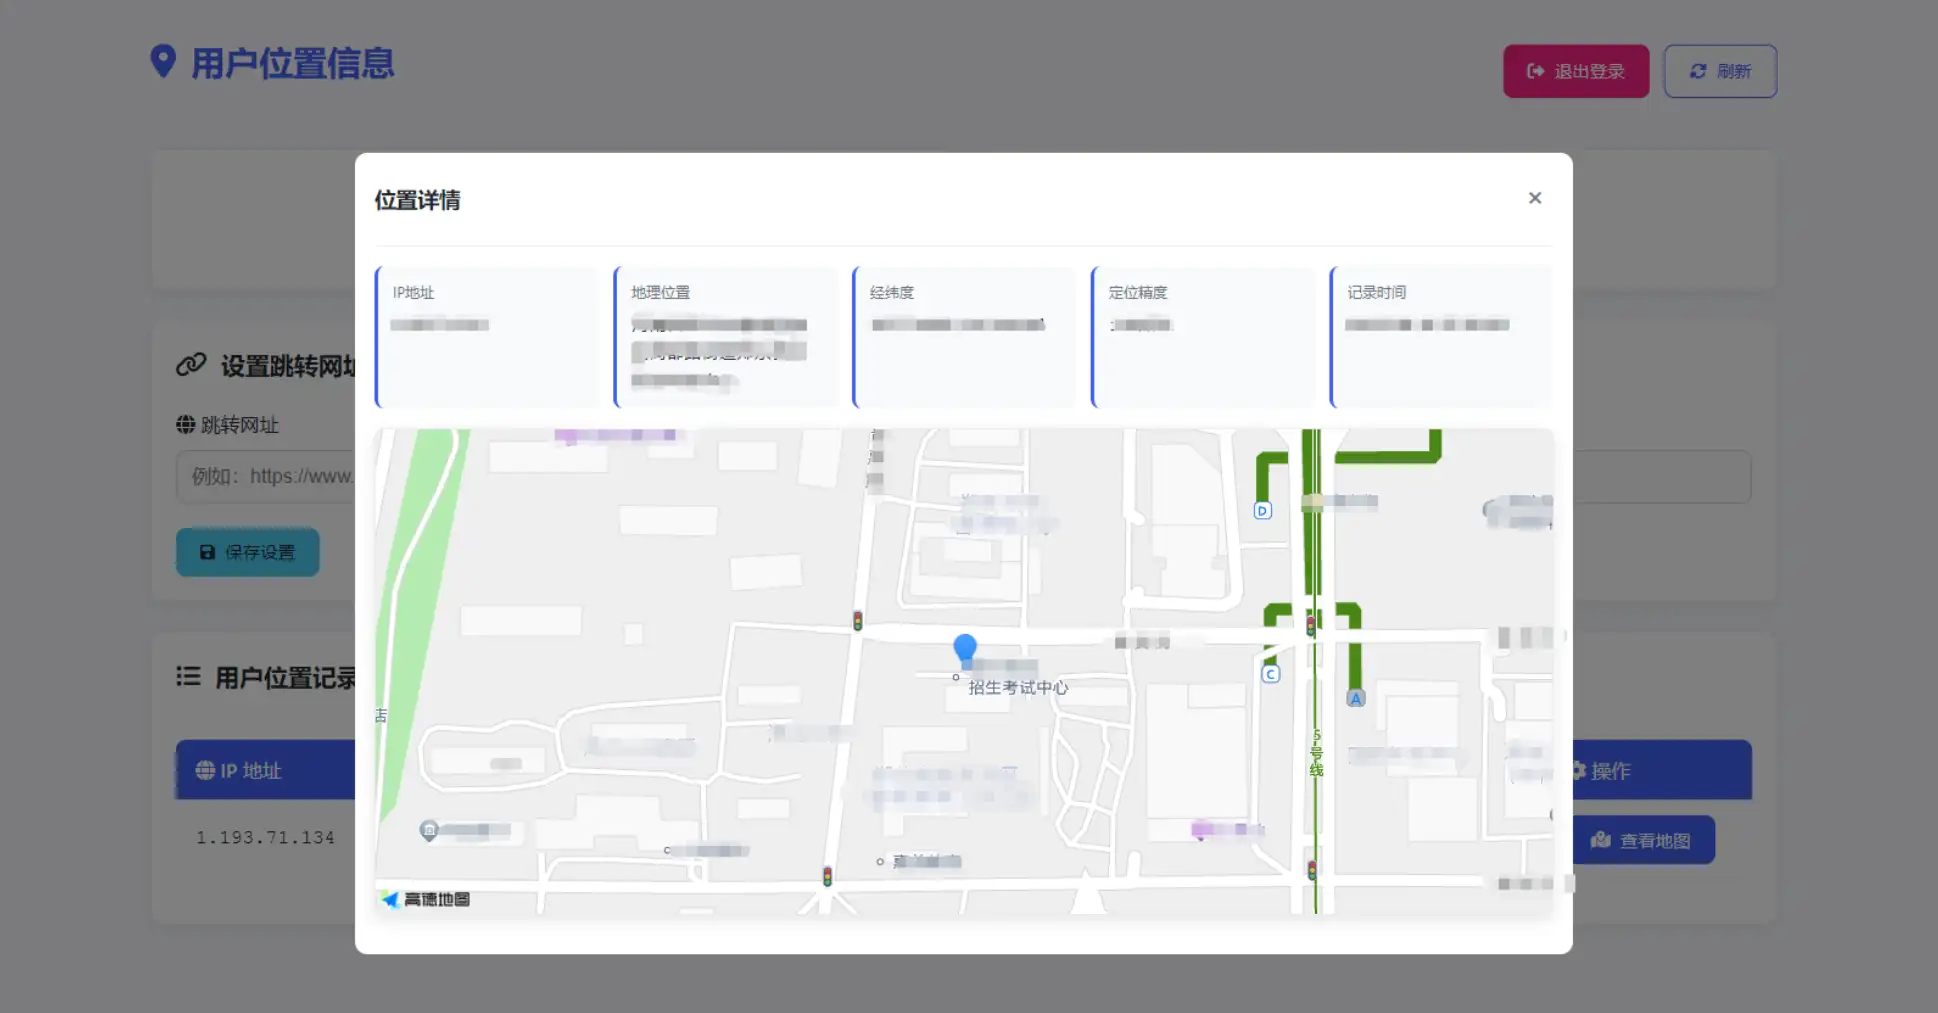
Task: Click subway exit D marker
Action: coord(1262,511)
